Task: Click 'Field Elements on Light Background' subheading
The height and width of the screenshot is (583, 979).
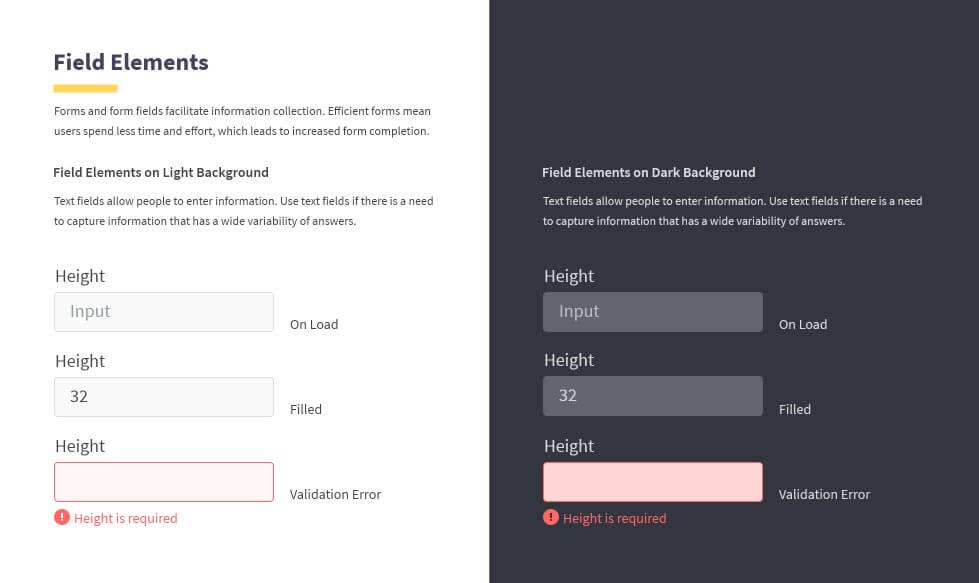Action: tap(161, 172)
